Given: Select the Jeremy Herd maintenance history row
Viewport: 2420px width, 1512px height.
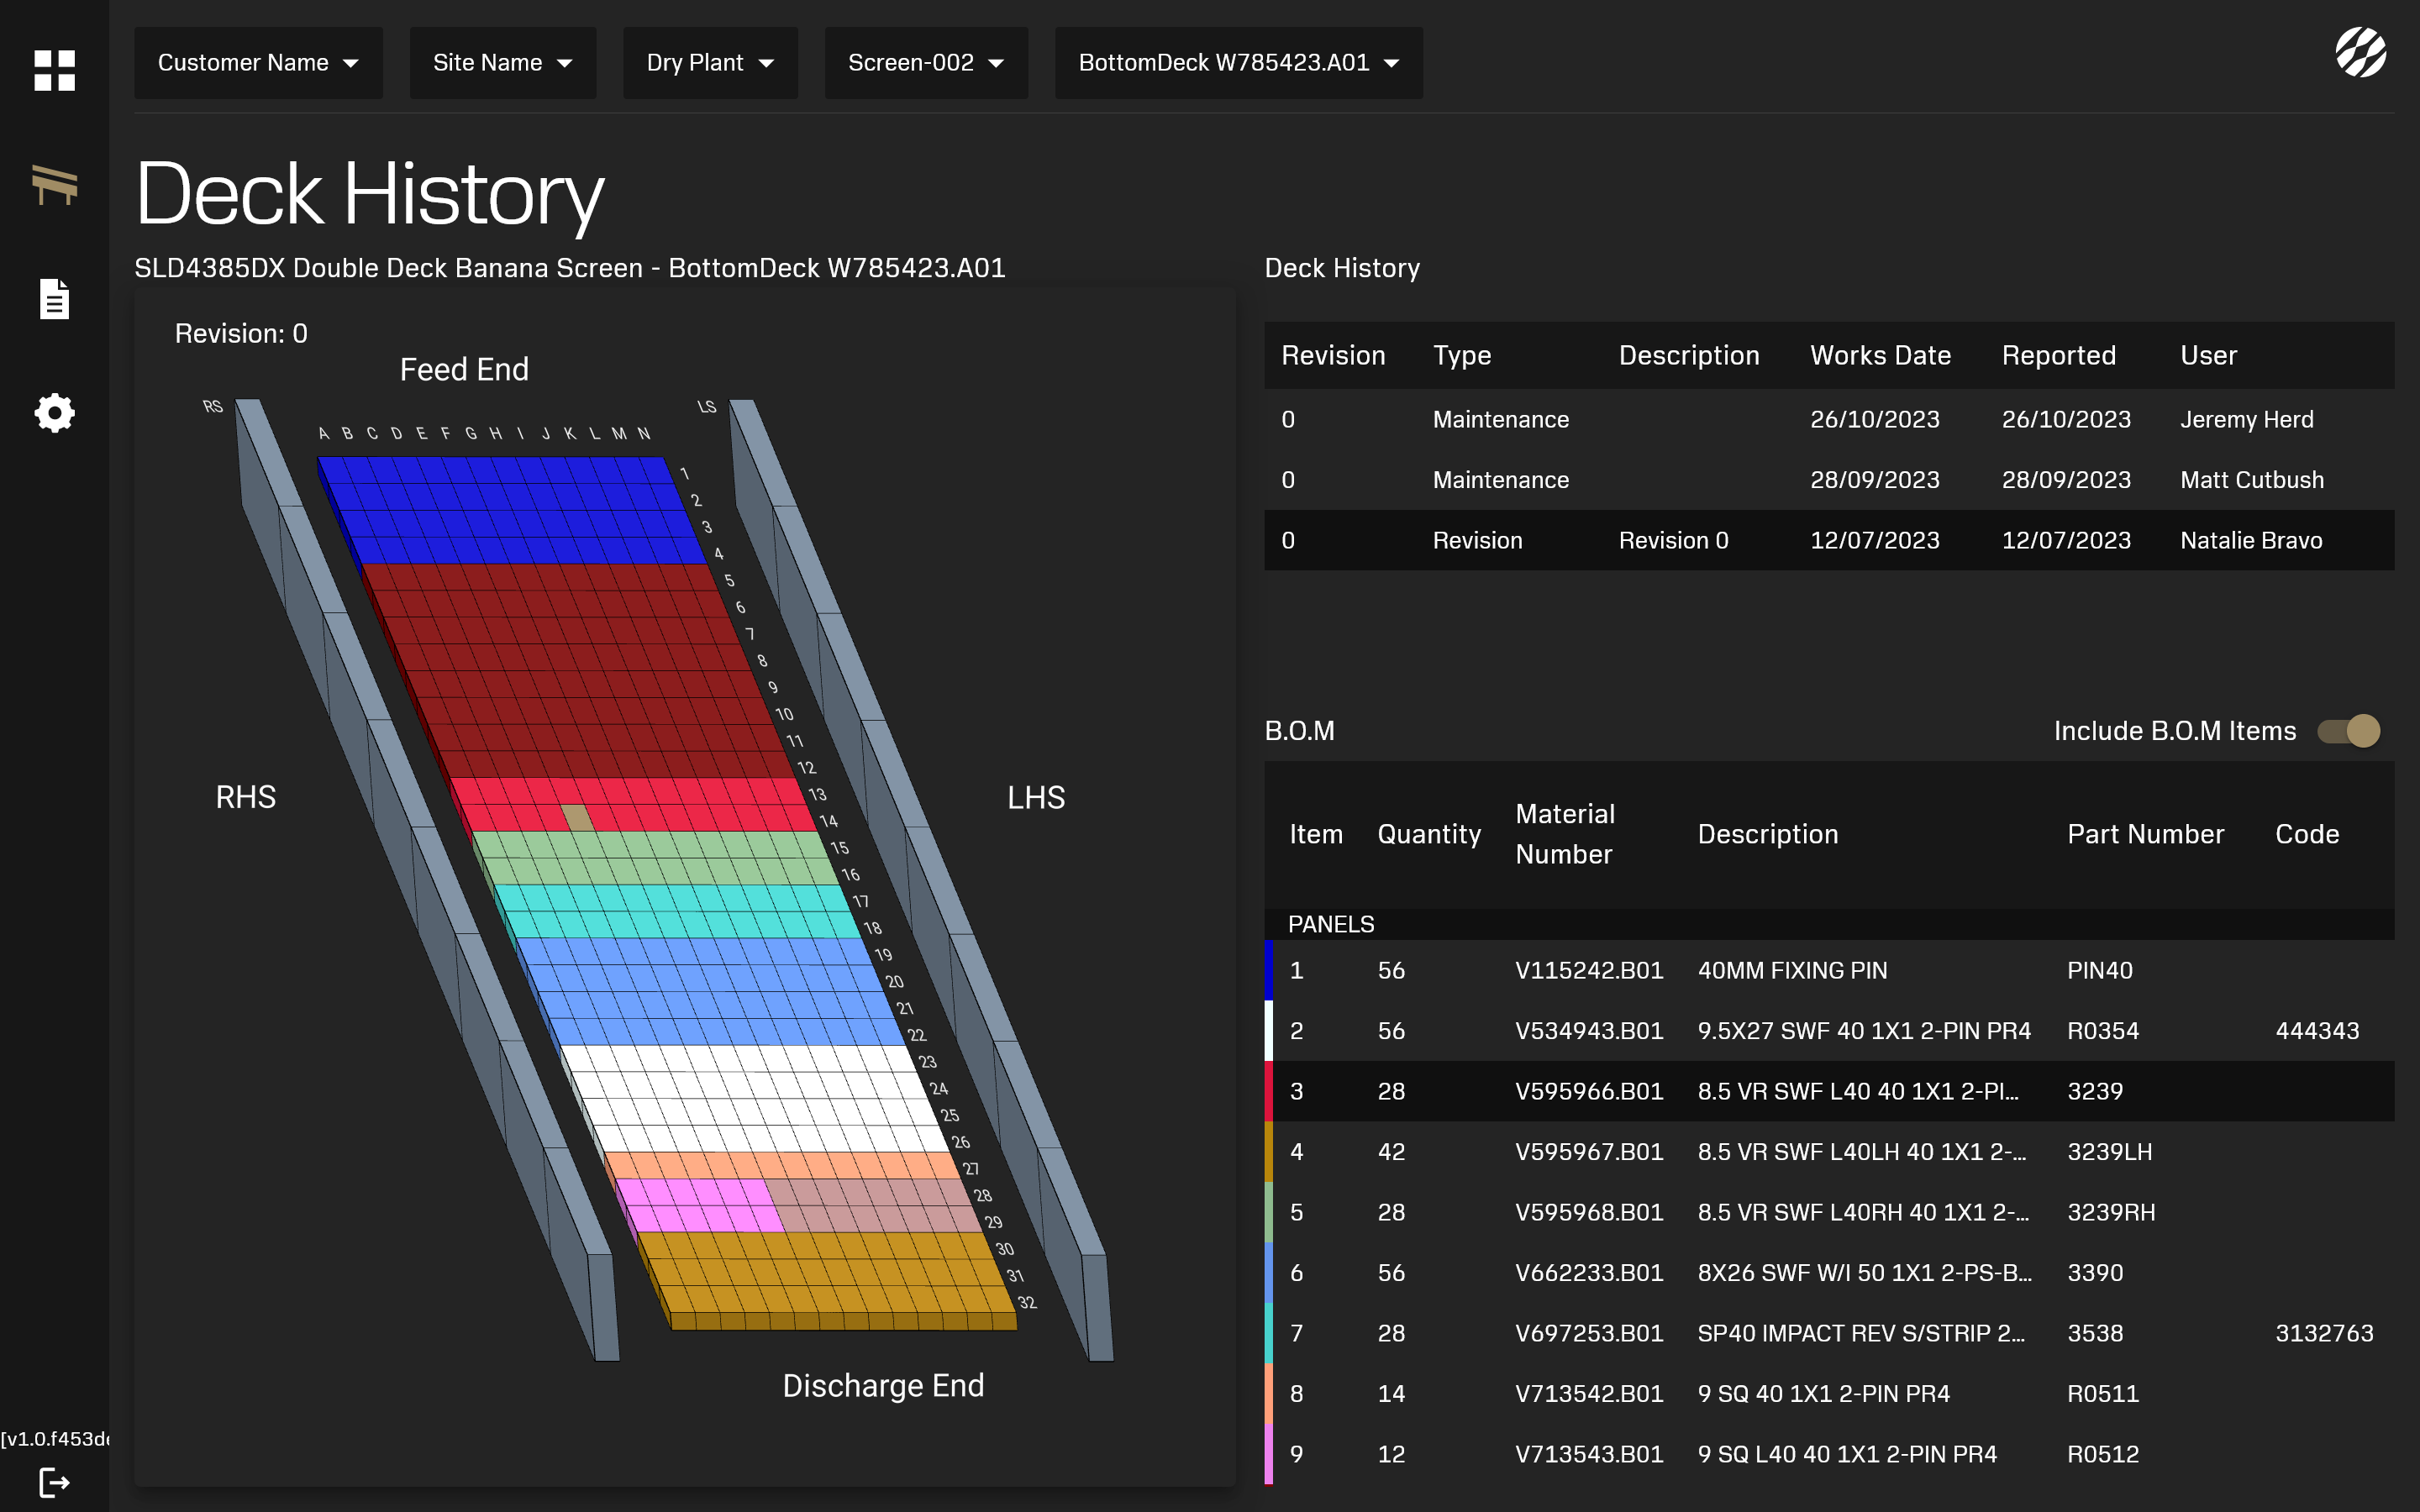Looking at the screenshot, I should pos(1828,420).
